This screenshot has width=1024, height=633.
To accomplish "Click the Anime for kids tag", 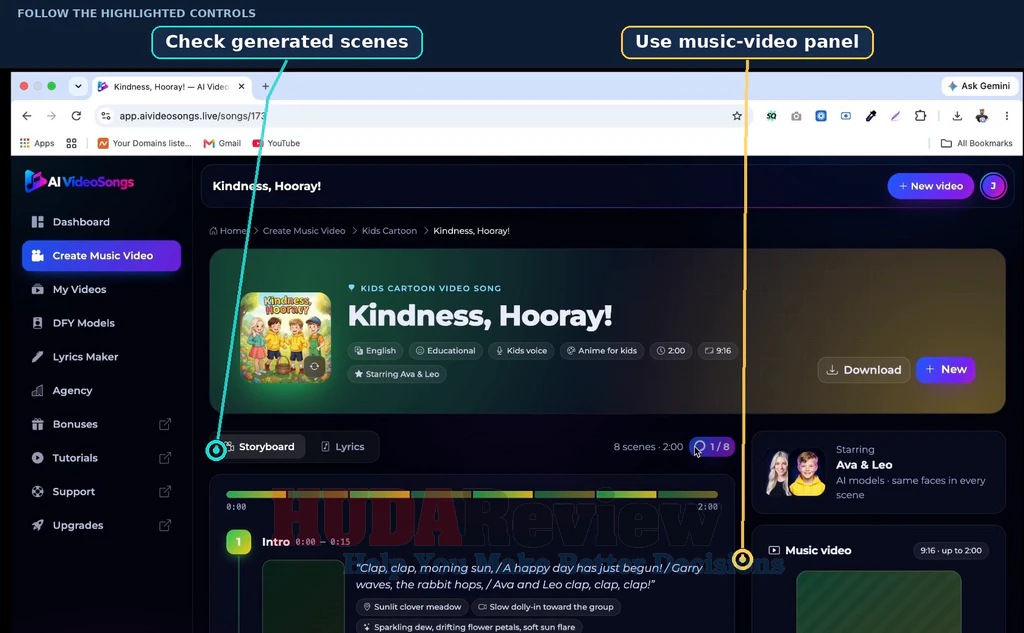I will [601, 351].
